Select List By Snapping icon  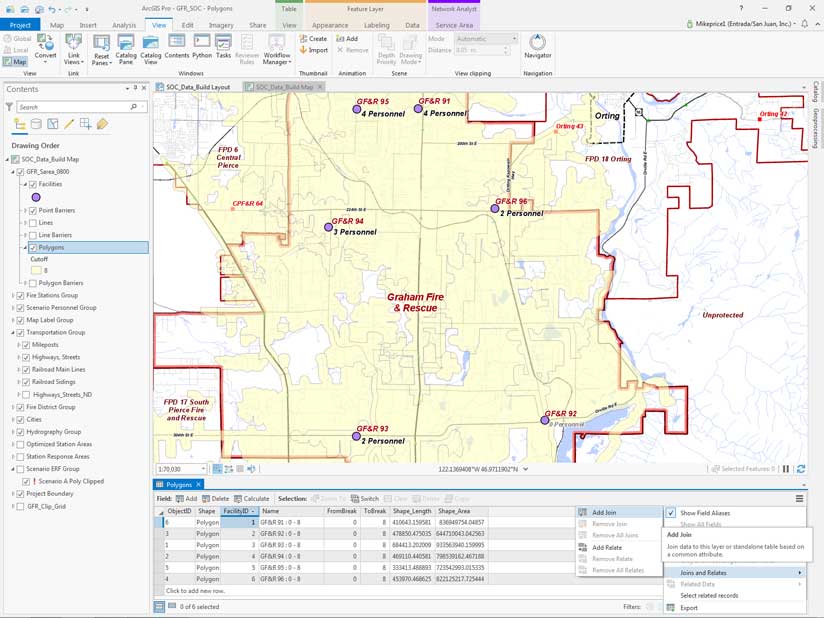(x=85, y=124)
